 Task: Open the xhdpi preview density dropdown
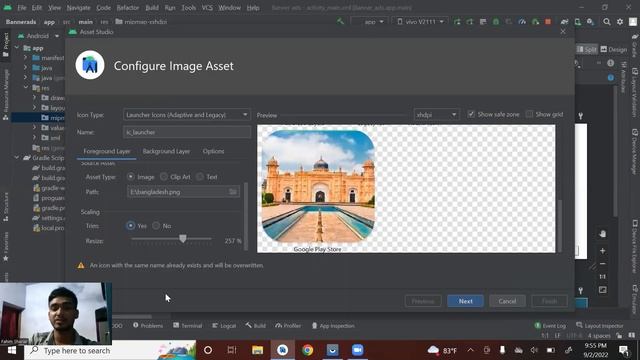[436, 115]
